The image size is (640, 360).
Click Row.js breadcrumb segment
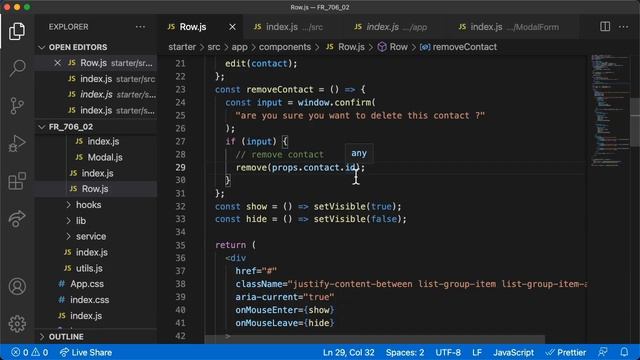pyautogui.click(x=345, y=47)
